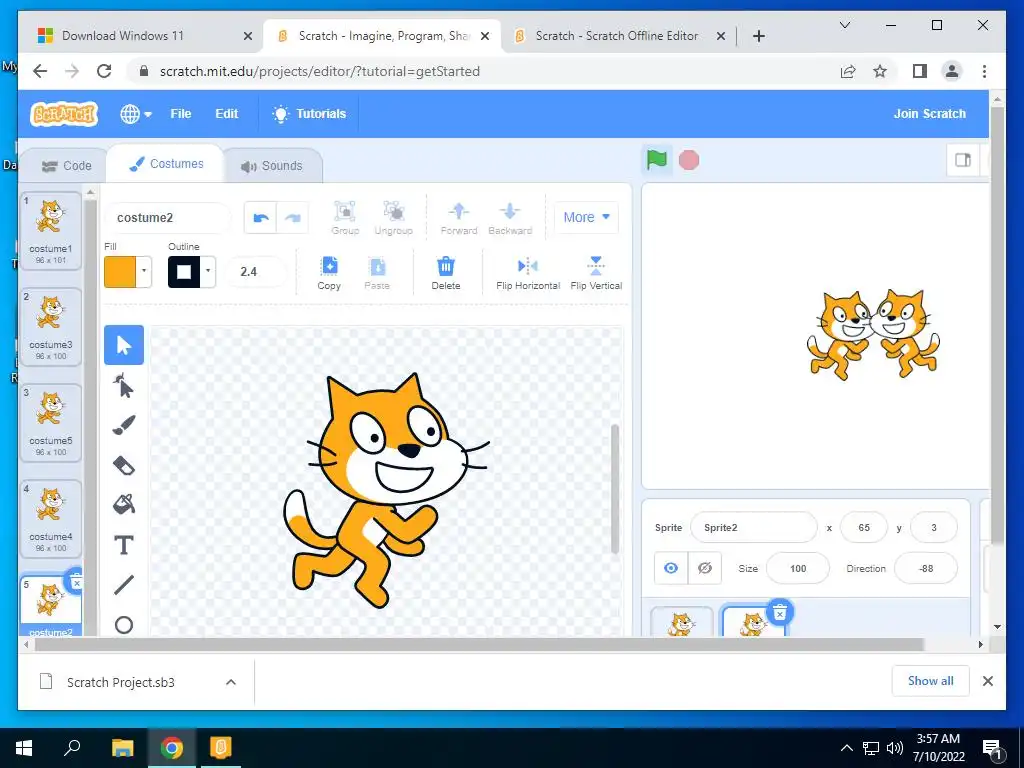1024x768 pixels.
Task: Select the Circle tool
Action: pyautogui.click(x=124, y=625)
